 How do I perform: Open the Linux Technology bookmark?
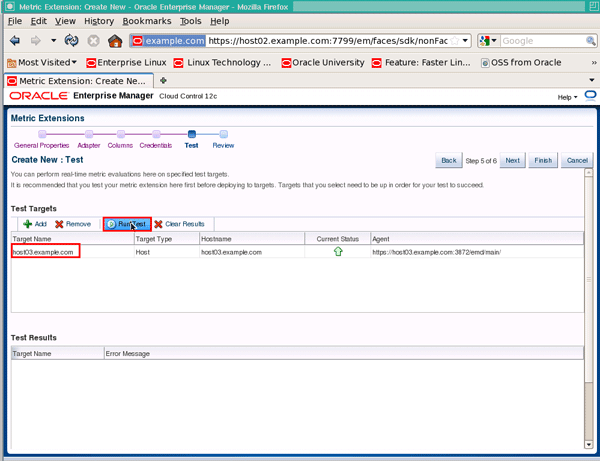222,62
